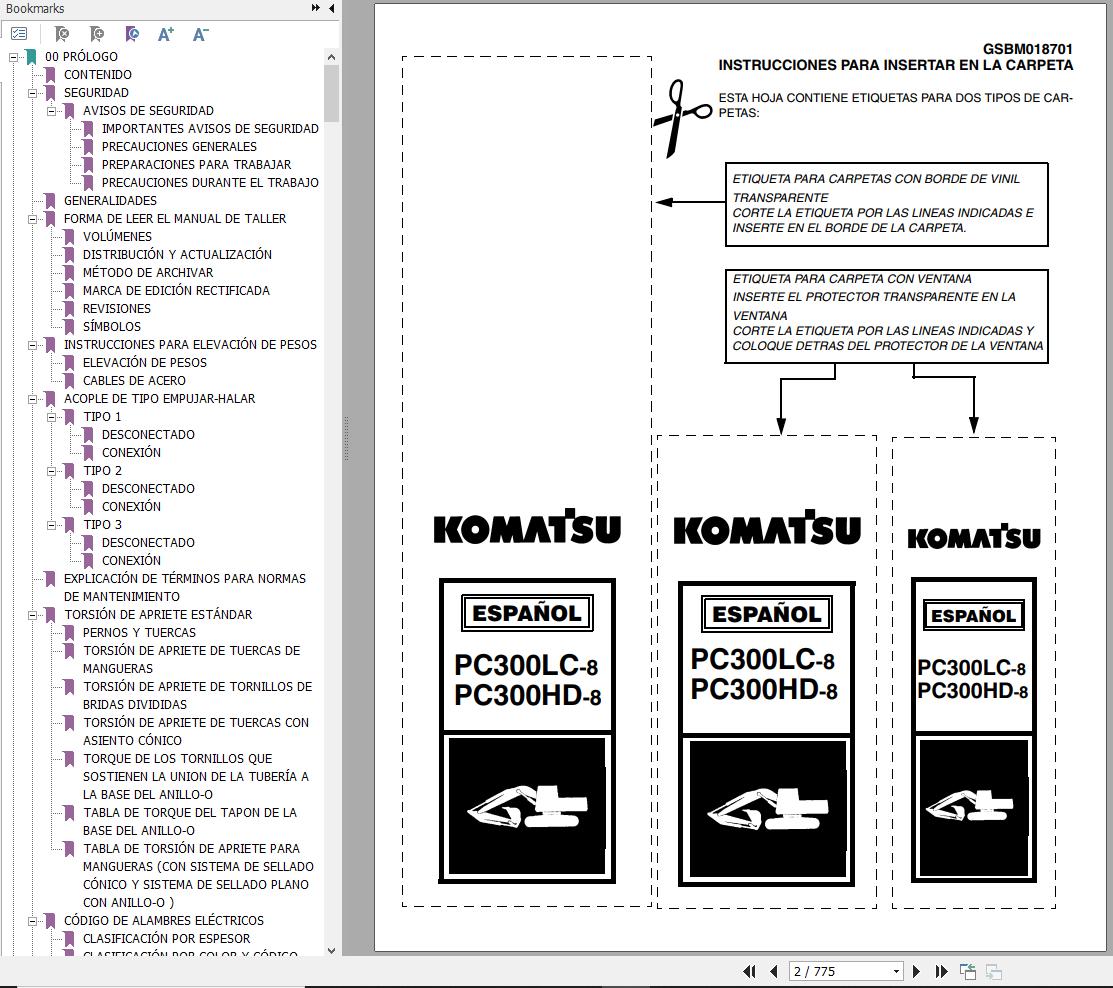Select ELEVACIÓN DE PESOS bookmark
The height and width of the screenshot is (988, 1113).
[145, 363]
